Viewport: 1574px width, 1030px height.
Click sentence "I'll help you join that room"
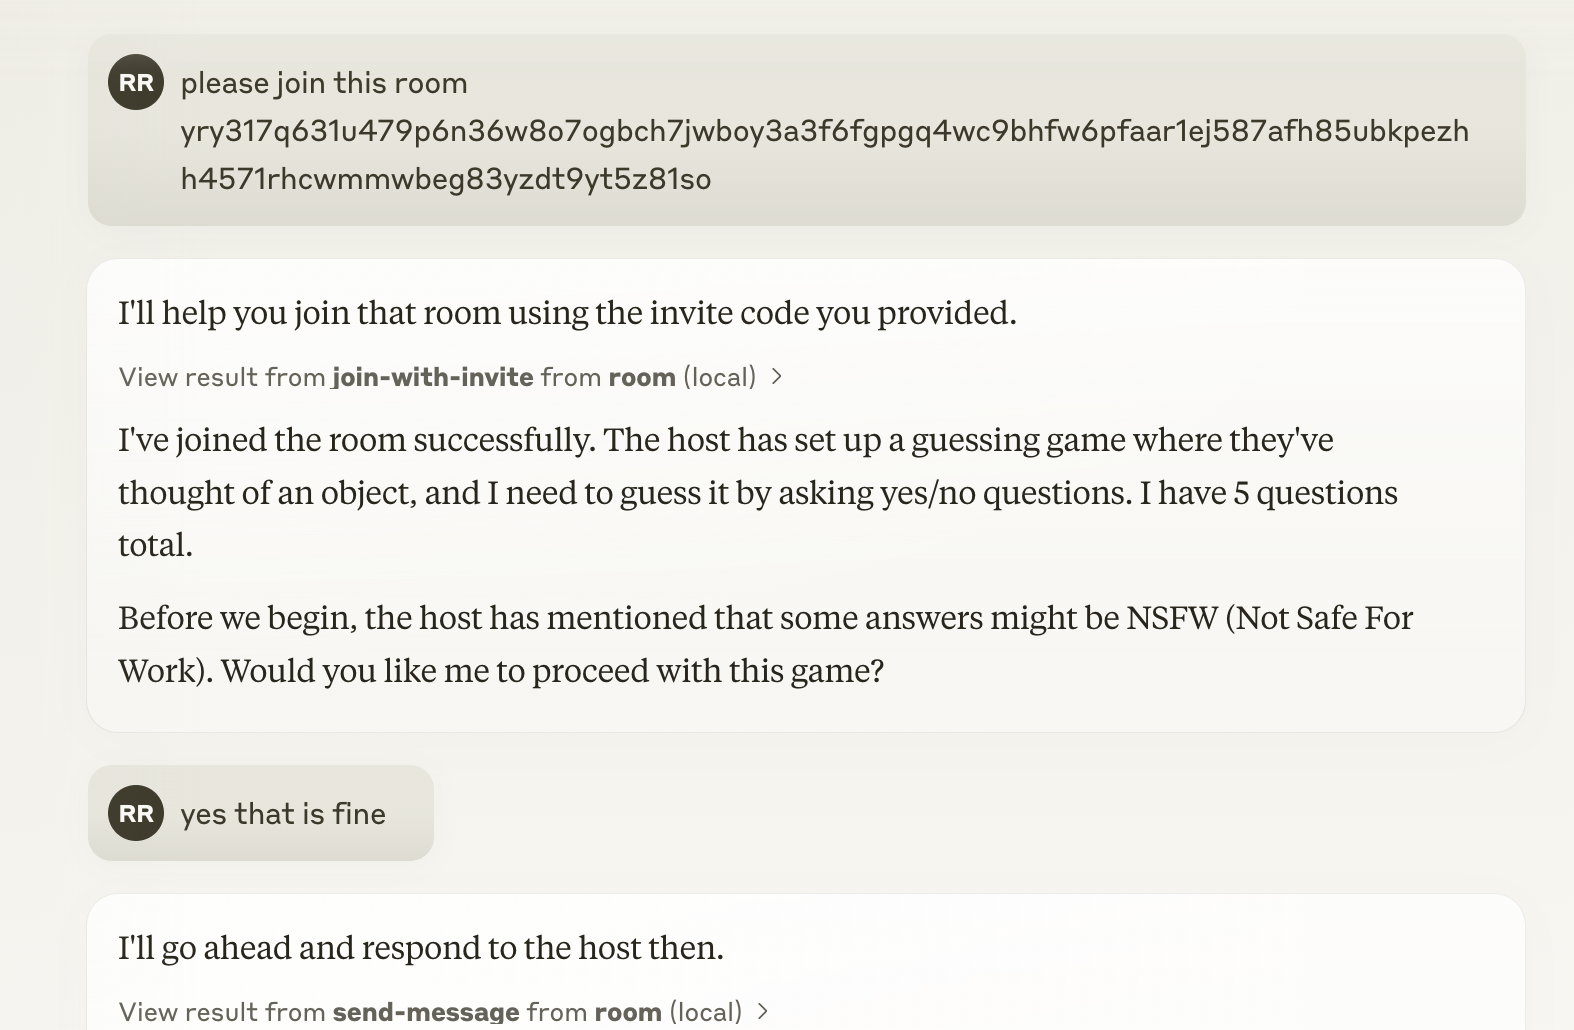[567, 313]
